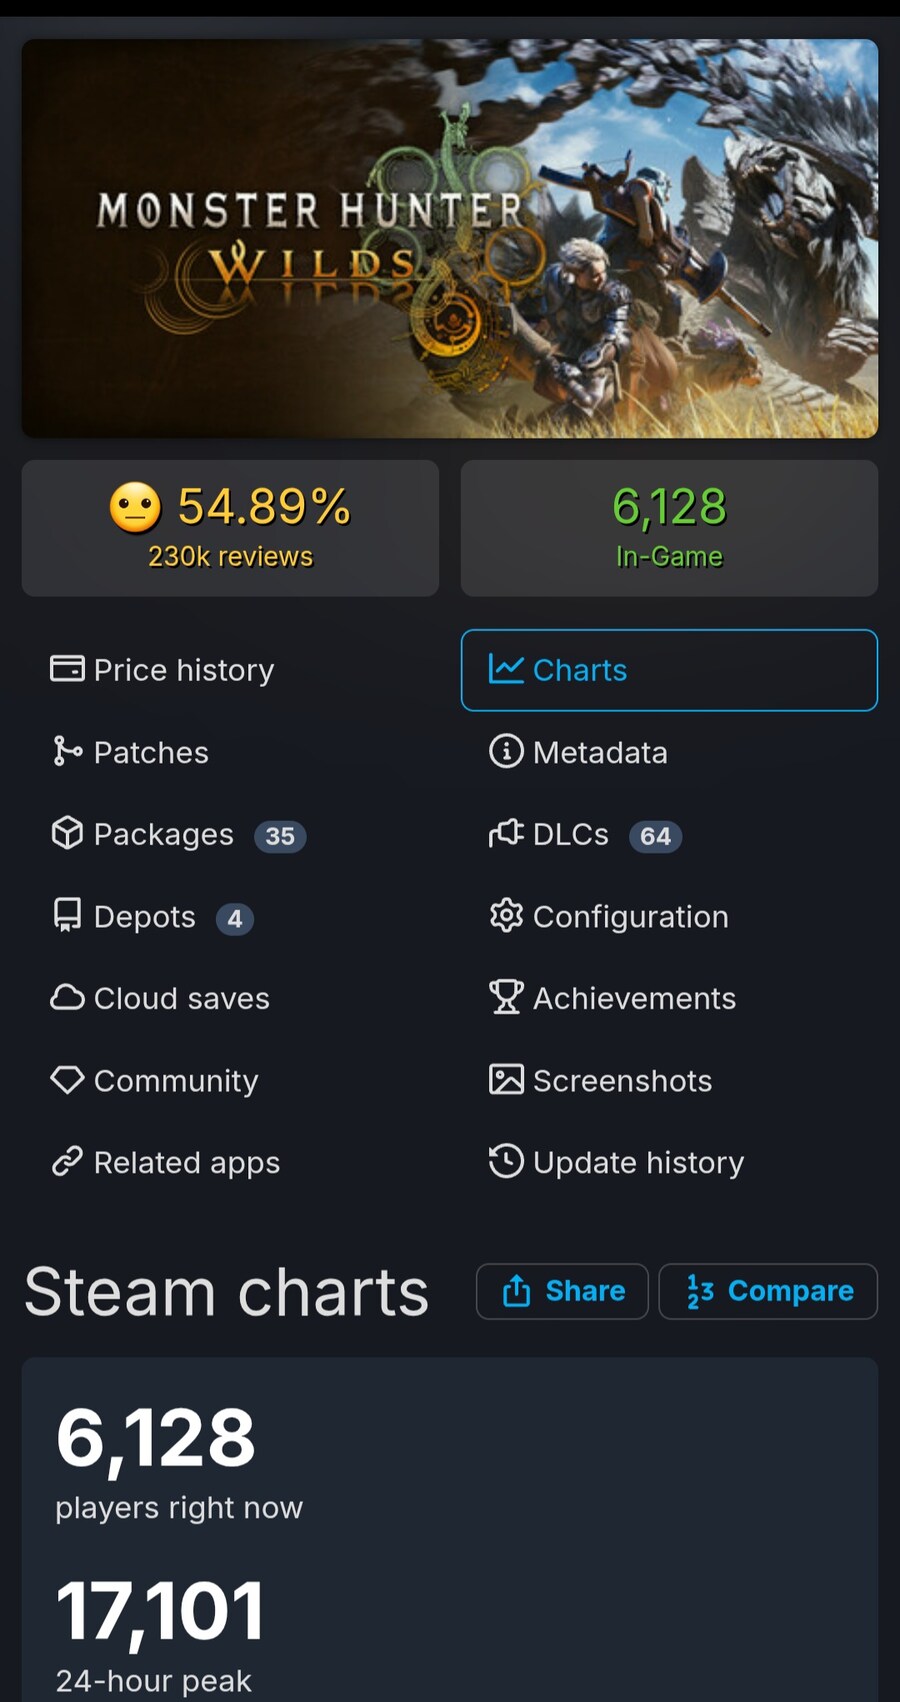Click the Update history clock icon
The image size is (900, 1702).
point(506,1161)
